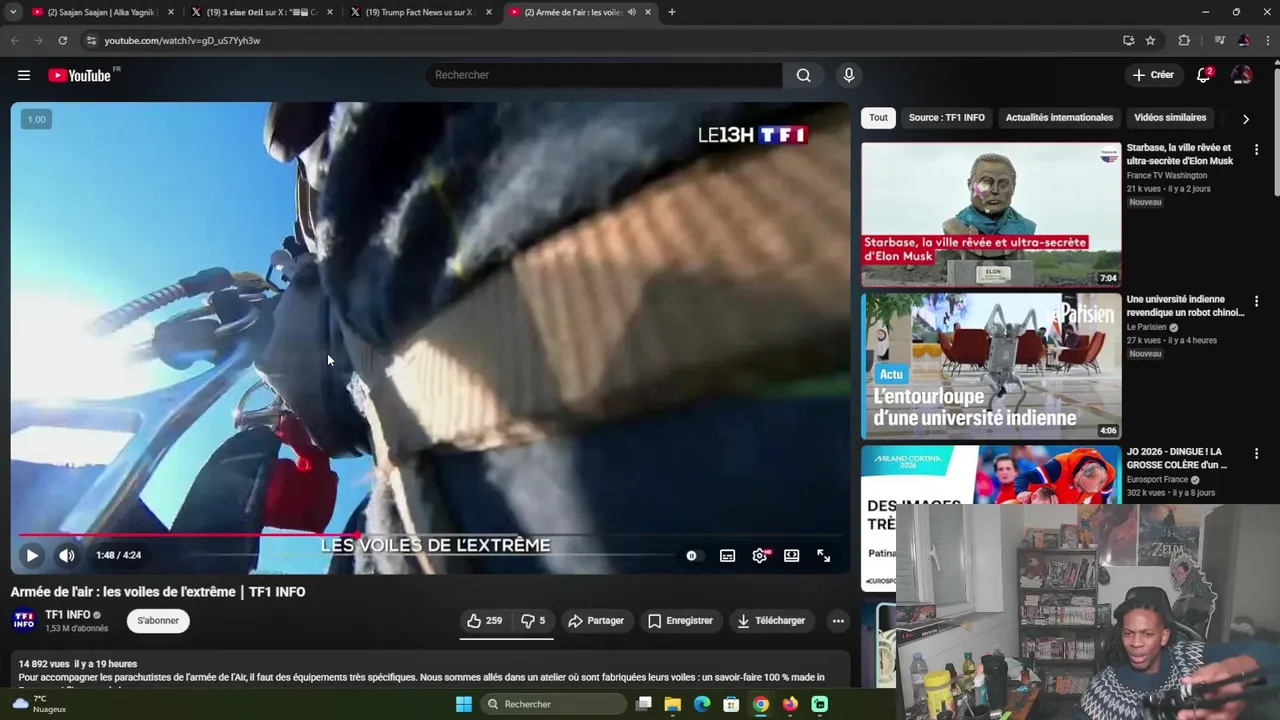Select Source : TF1 INFO chip

947,118
